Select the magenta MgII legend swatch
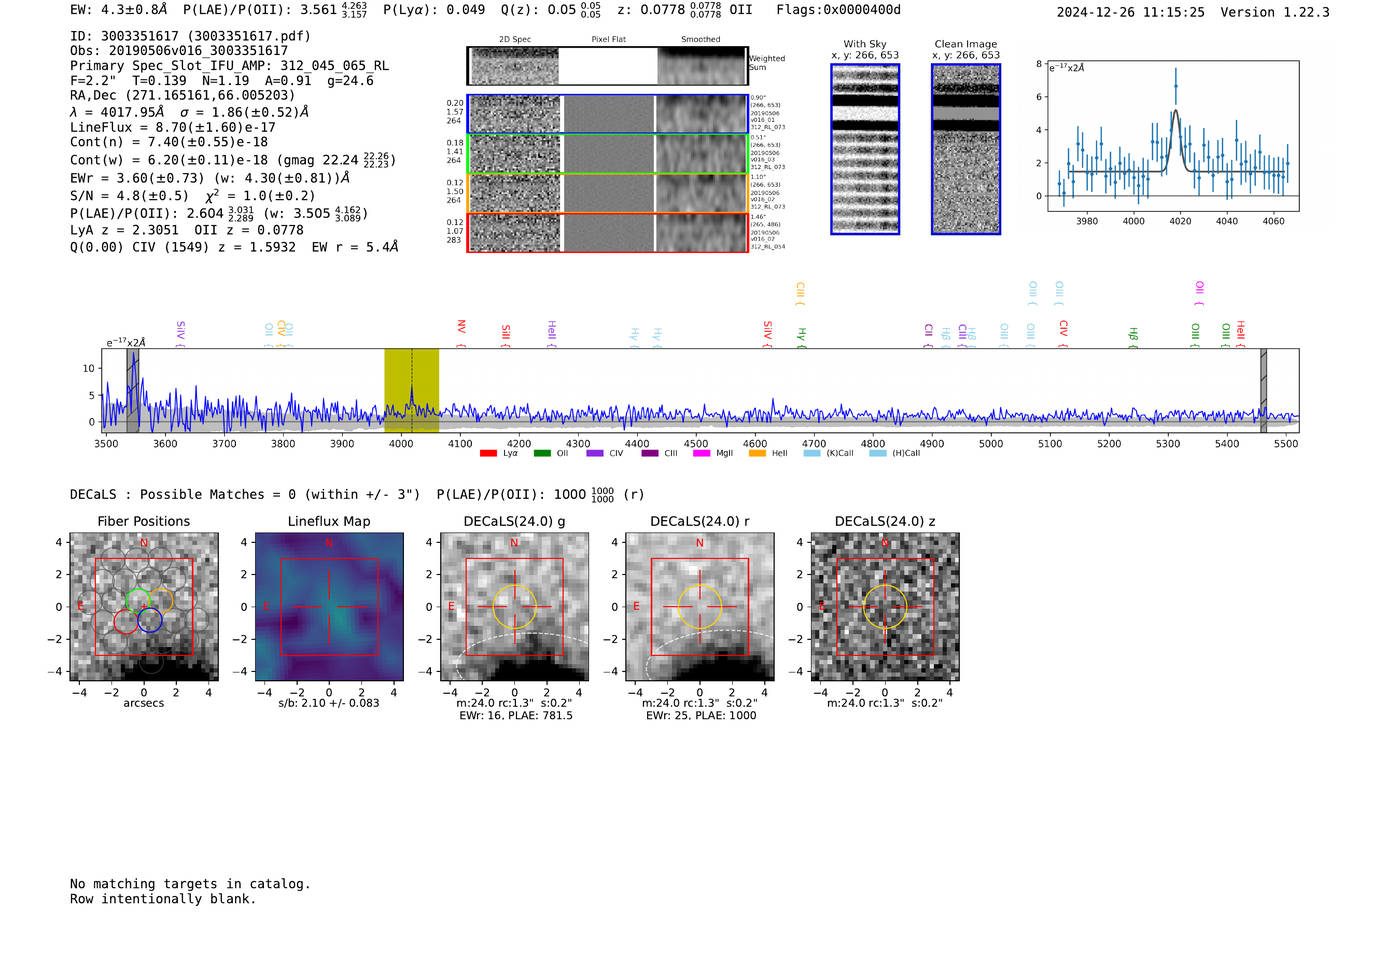The height and width of the screenshot is (953, 1400). (701, 453)
